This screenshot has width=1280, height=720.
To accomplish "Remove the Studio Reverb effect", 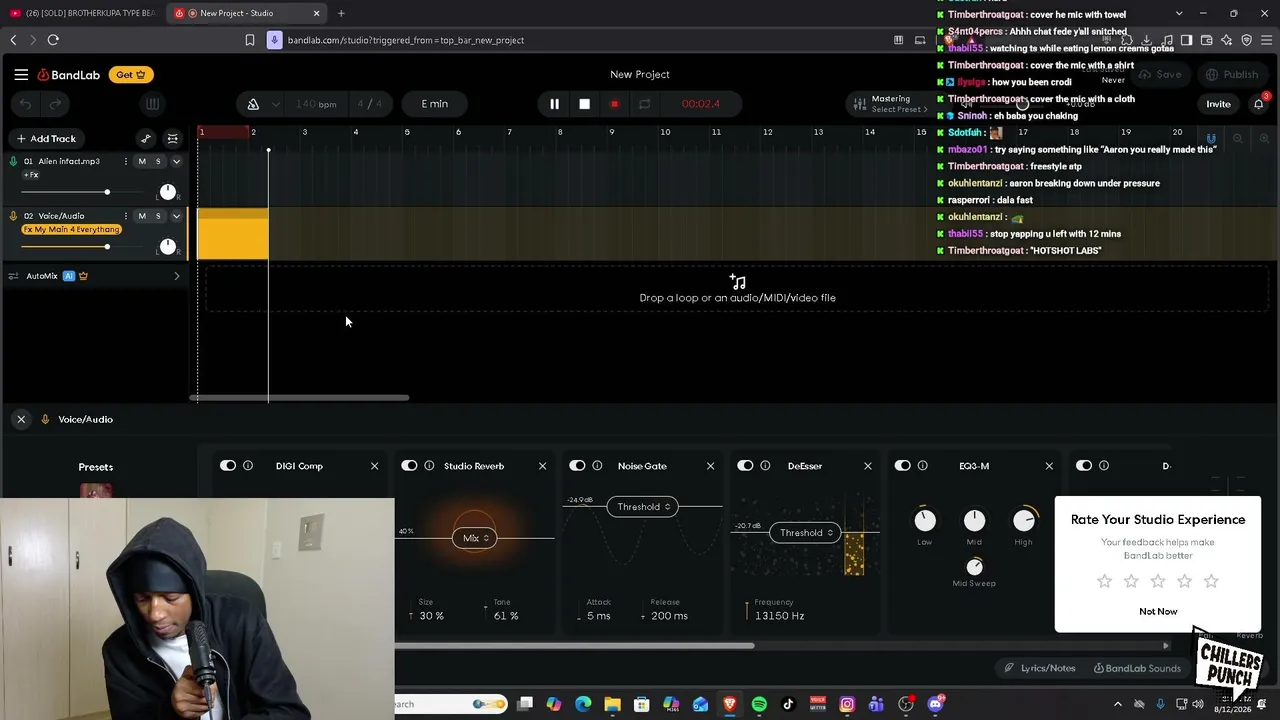I will pos(543,466).
